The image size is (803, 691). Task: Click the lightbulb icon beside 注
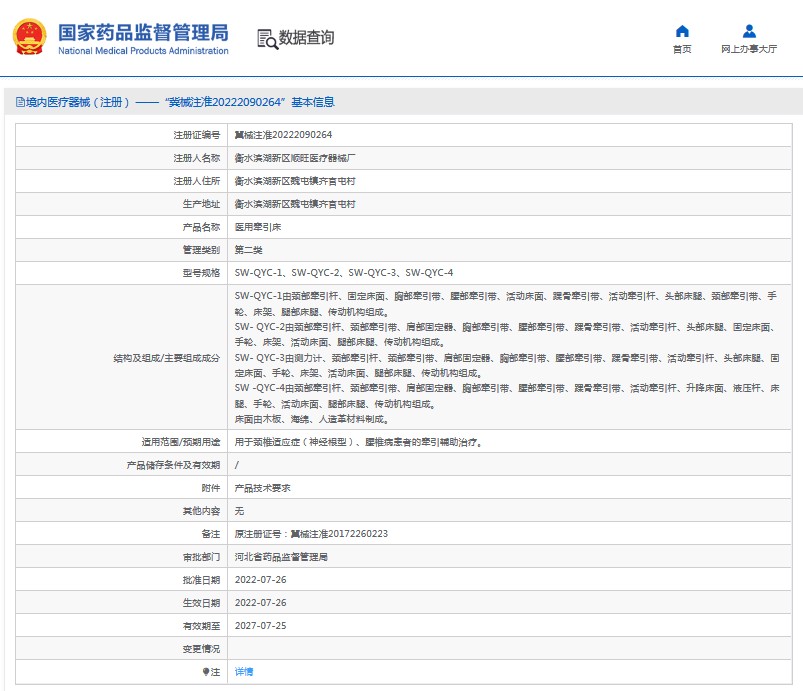pyautogui.click(x=206, y=672)
